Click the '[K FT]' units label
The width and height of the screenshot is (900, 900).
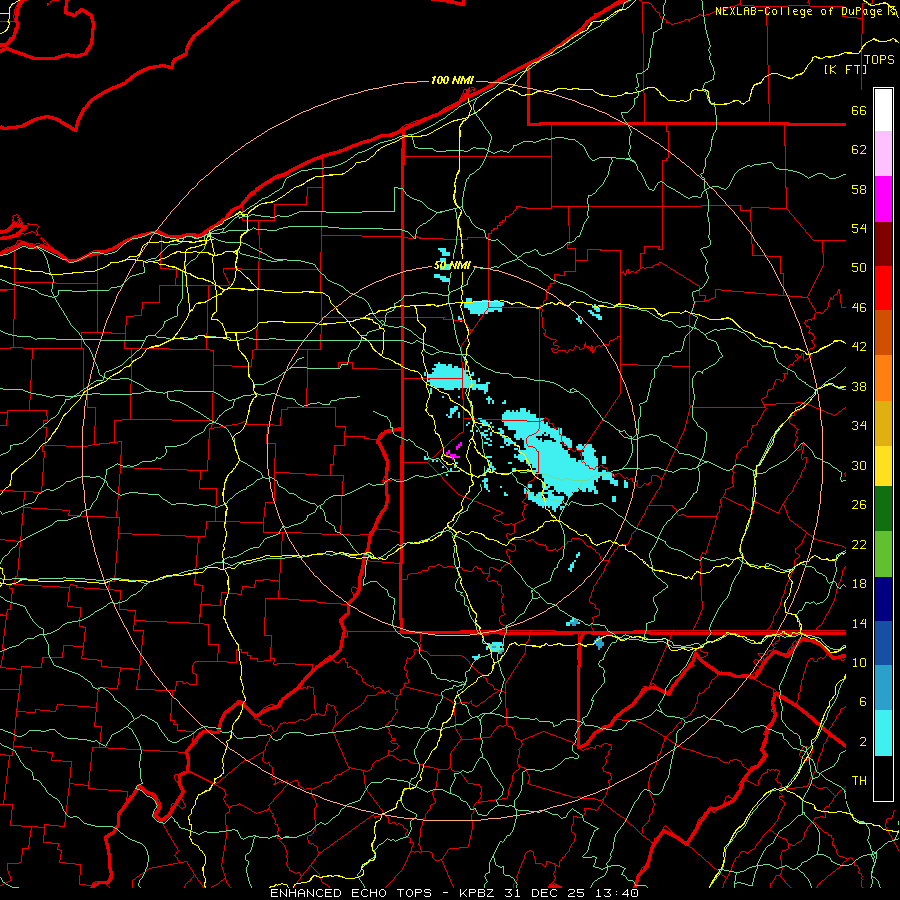845,69
